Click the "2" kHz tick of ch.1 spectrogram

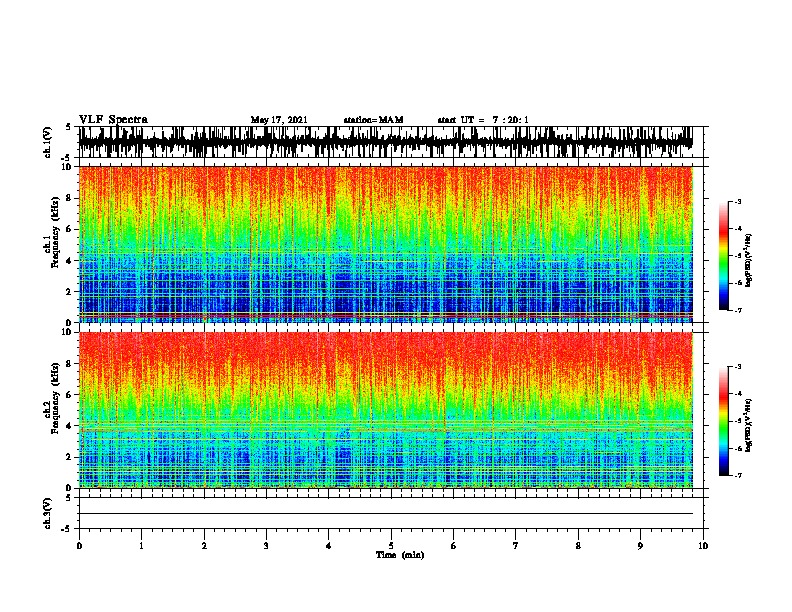pyautogui.click(x=70, y=292)
